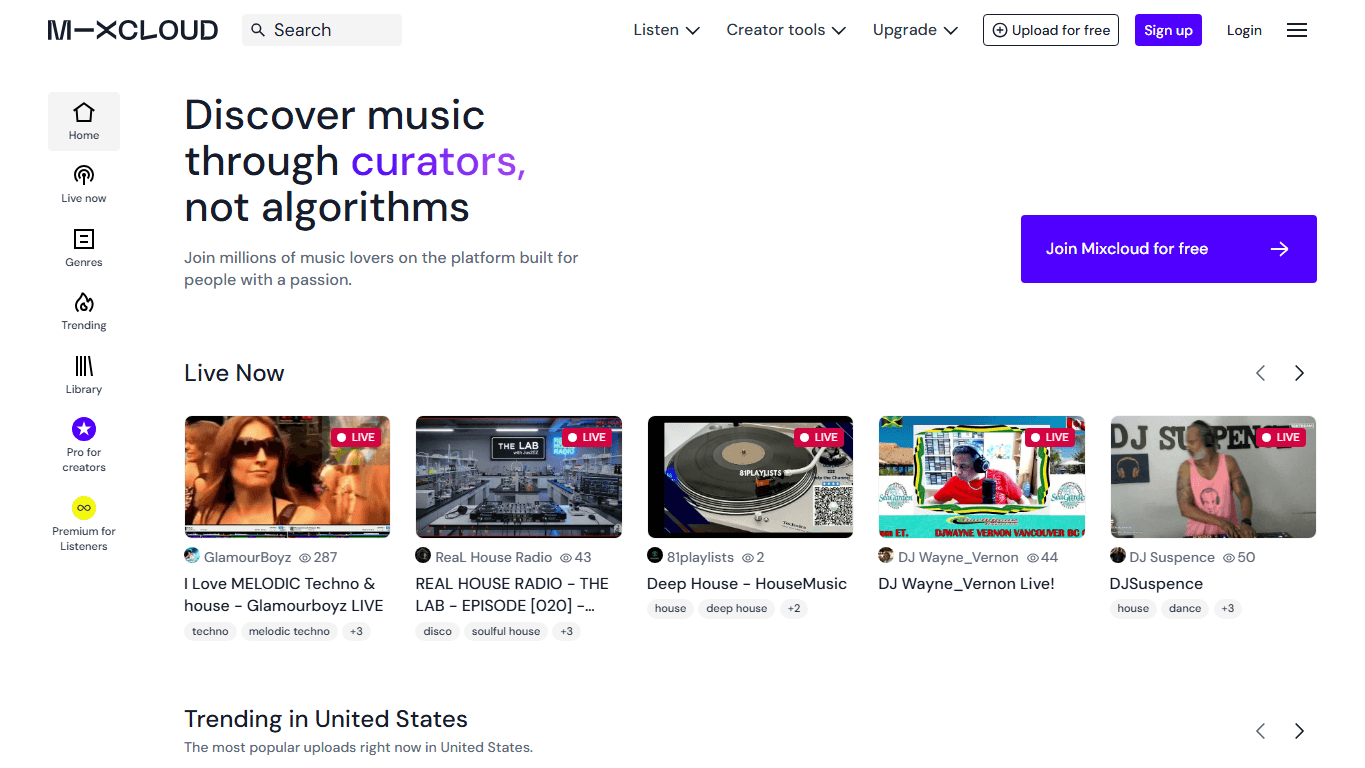This screenshot has height=768, width=1365.
Task: Open 'DJ Wayne_Vernon Live!' title
Action: click(966, 584)
